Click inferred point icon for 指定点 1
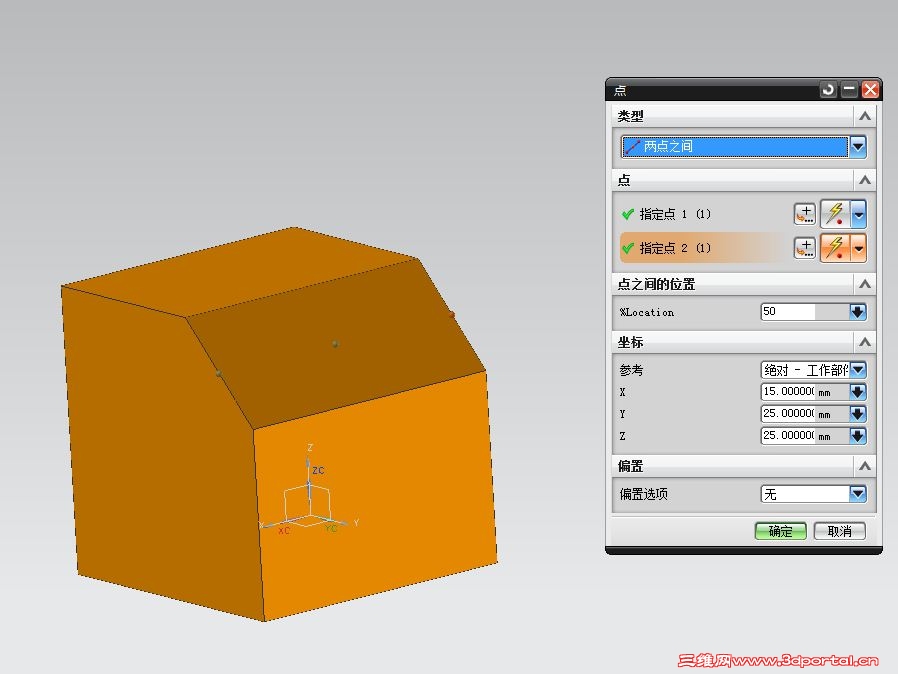 tap(835, 214)
